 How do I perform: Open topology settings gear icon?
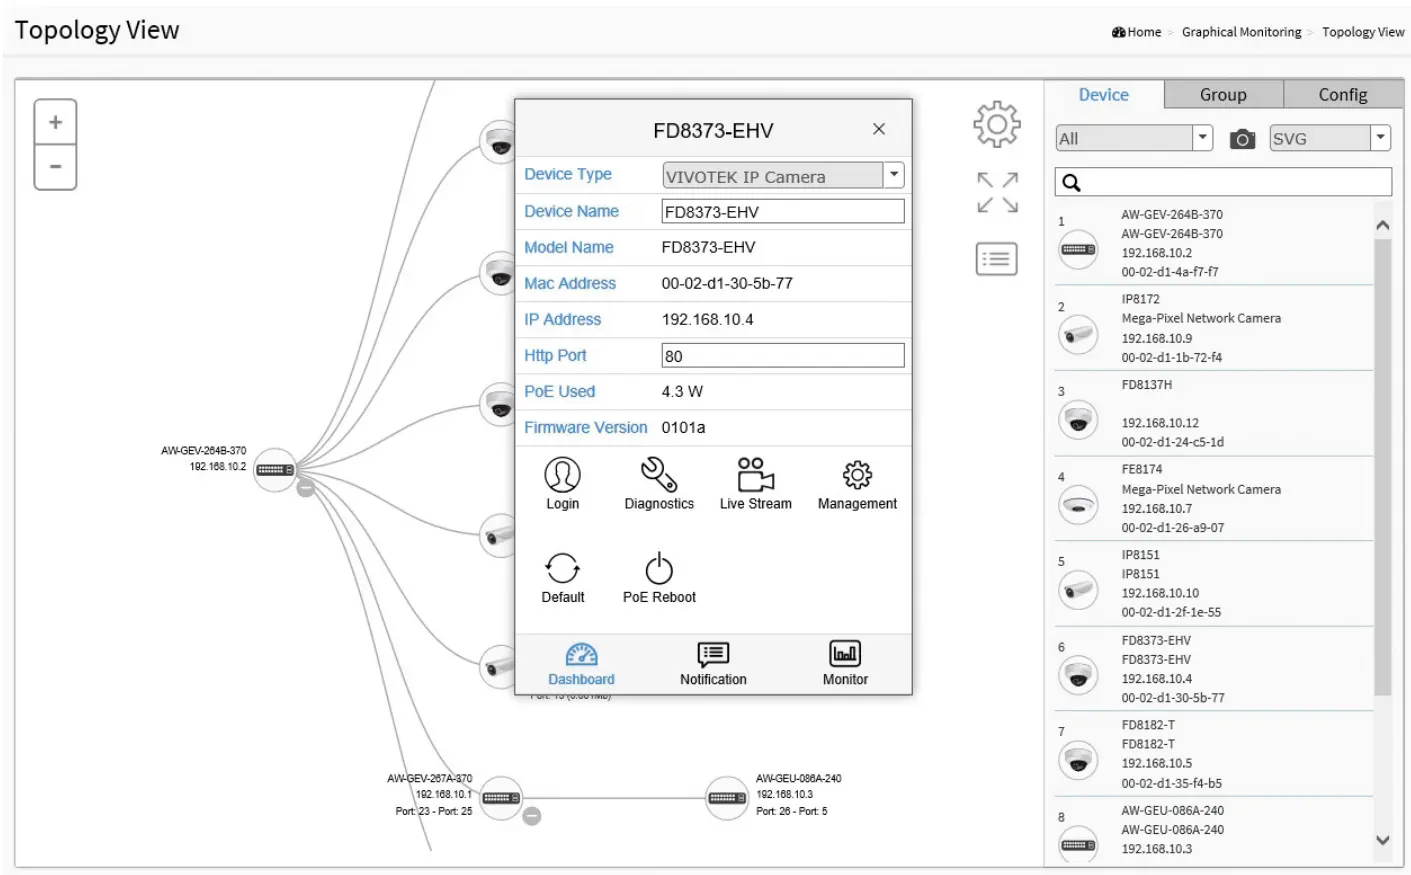pyautogui.click(x=996, y=125)
